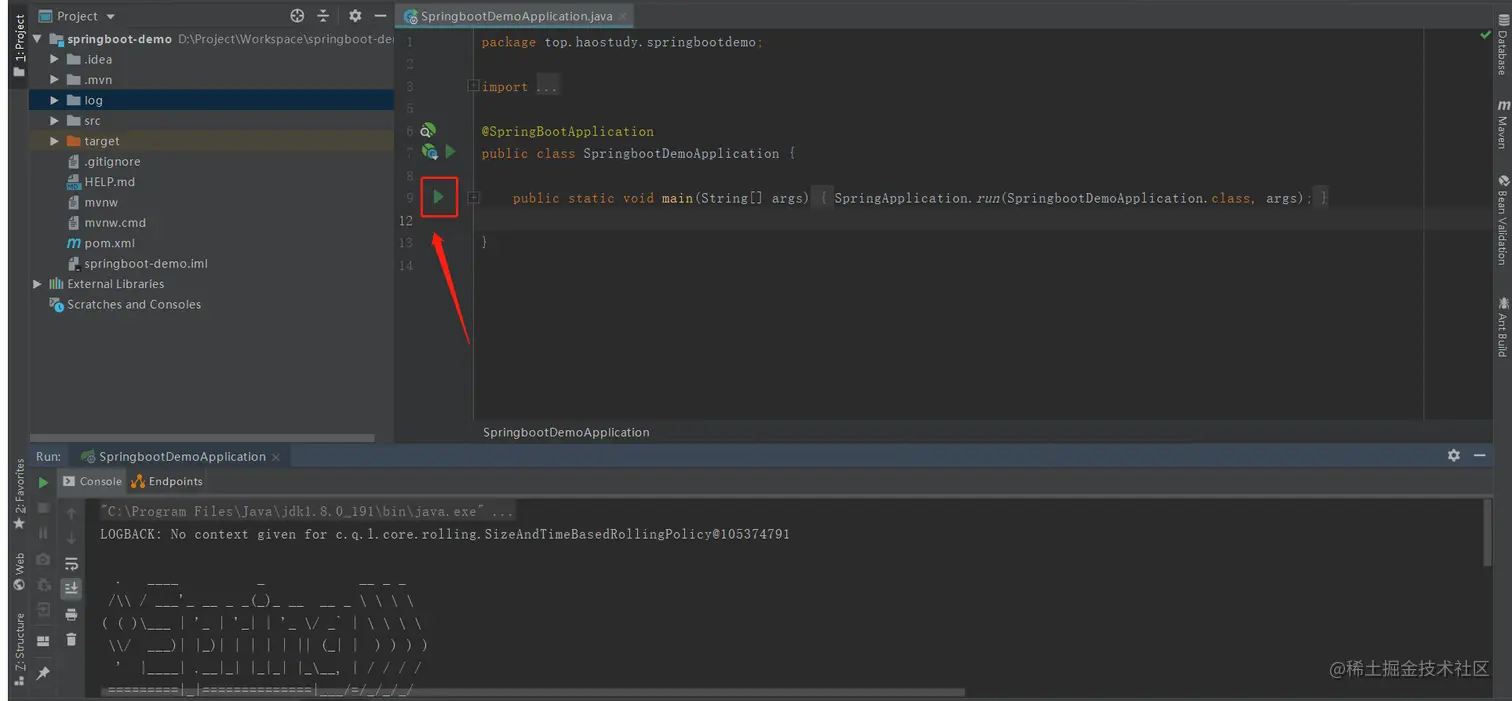This screenshot has height=701, width=1512.
Task: Expand the folded main method body
Action: pos(473,198)
